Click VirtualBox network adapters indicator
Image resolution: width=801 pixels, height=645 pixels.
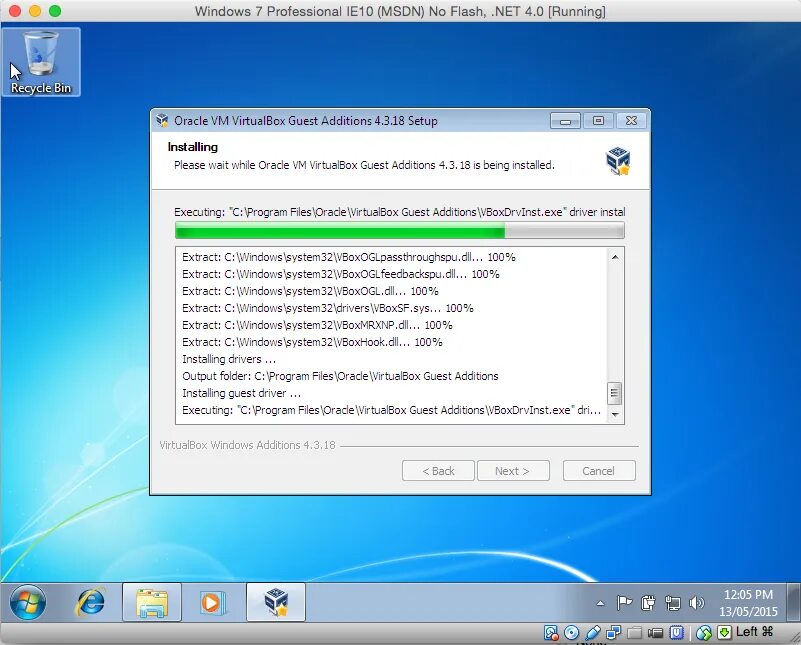pyautogui.click(x=613, y=633)
